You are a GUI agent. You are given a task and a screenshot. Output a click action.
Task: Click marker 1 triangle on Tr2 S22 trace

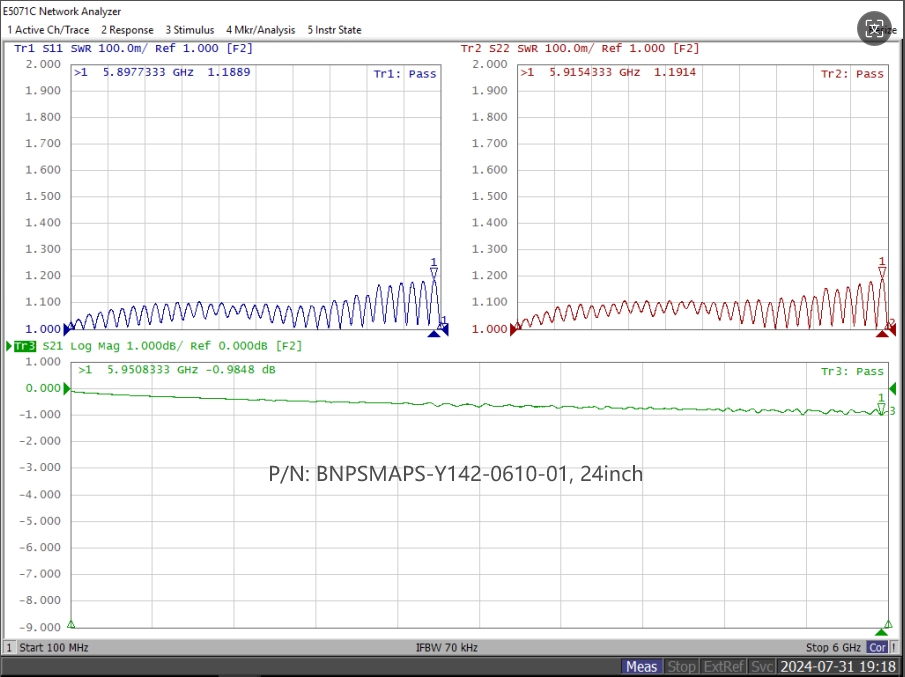tap(882, 272)
